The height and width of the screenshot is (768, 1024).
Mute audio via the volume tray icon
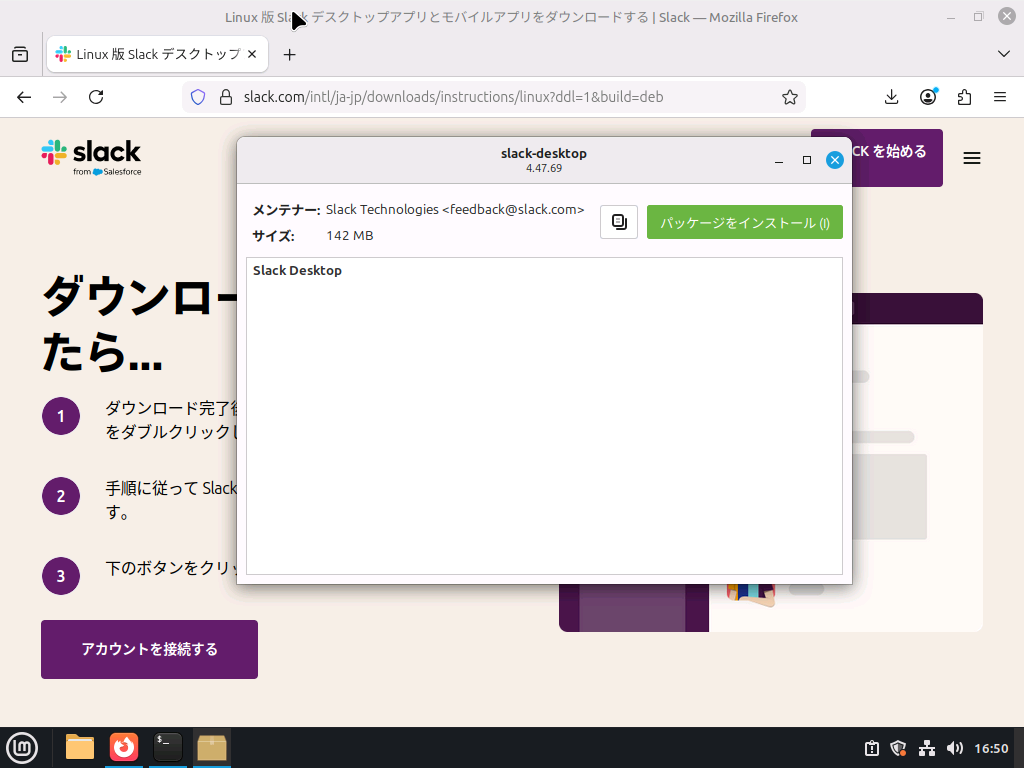point(954,748)
